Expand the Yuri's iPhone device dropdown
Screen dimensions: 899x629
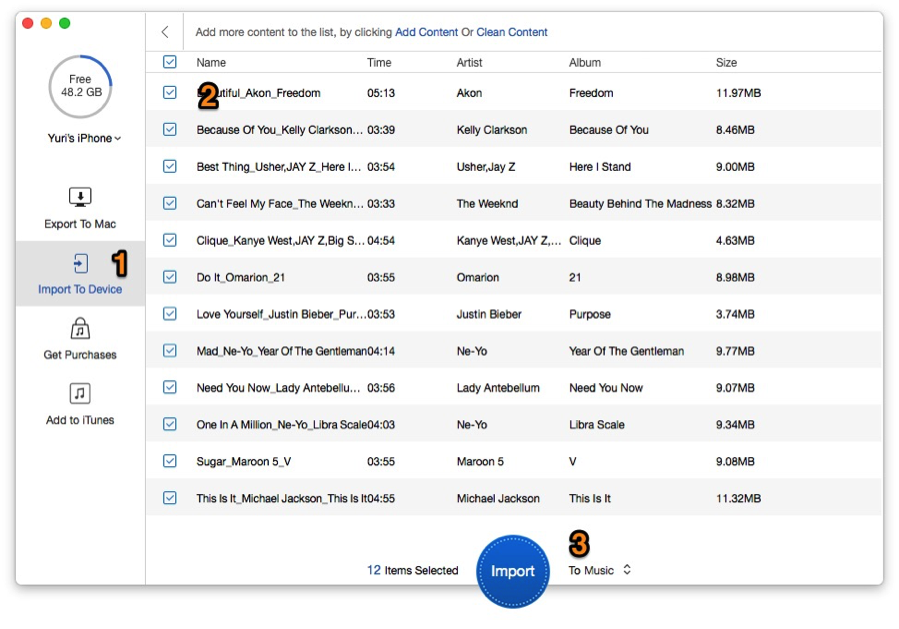pyautogui.click(x=84, y=138)
